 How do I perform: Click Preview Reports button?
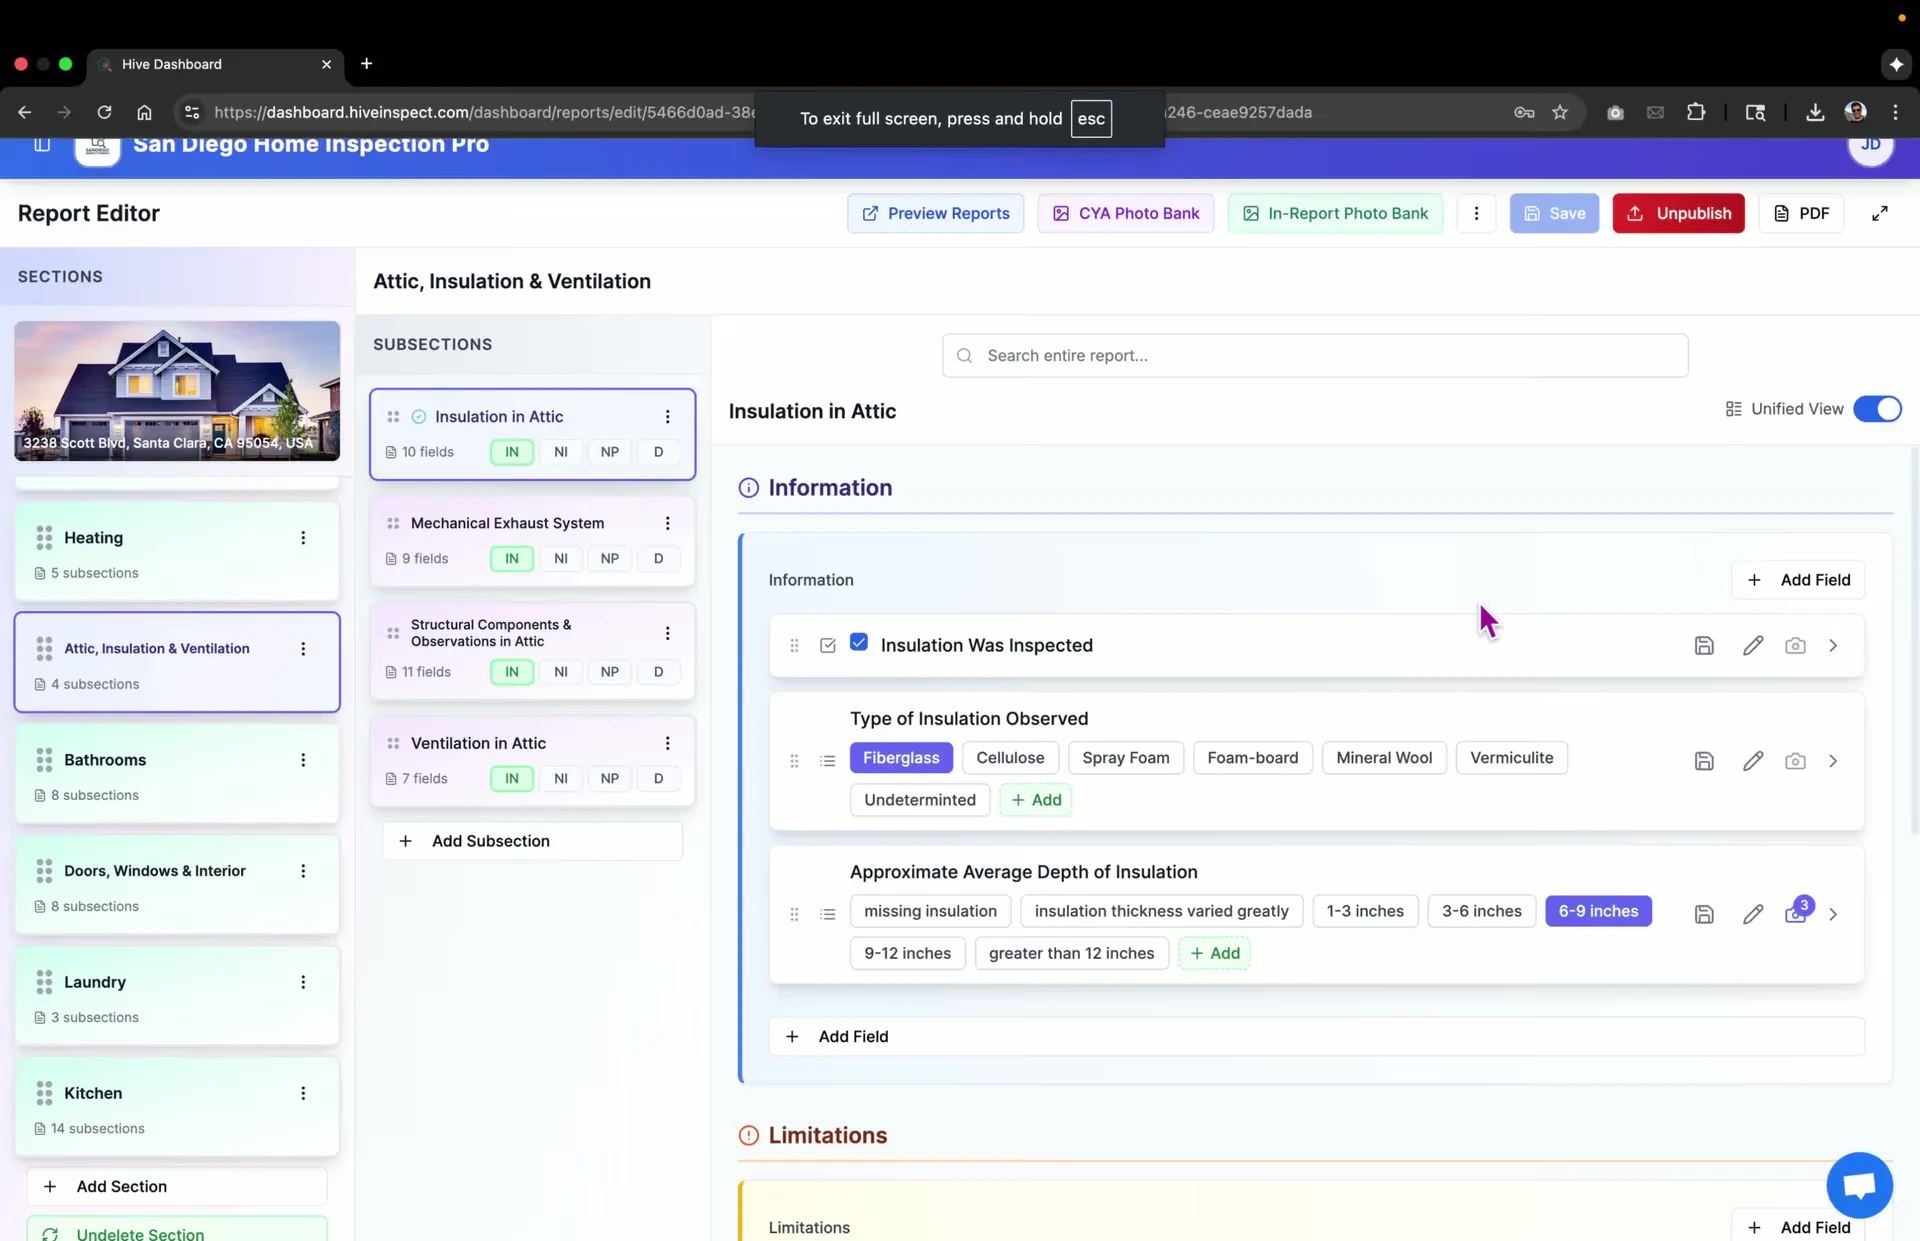(x=935, y=213)
